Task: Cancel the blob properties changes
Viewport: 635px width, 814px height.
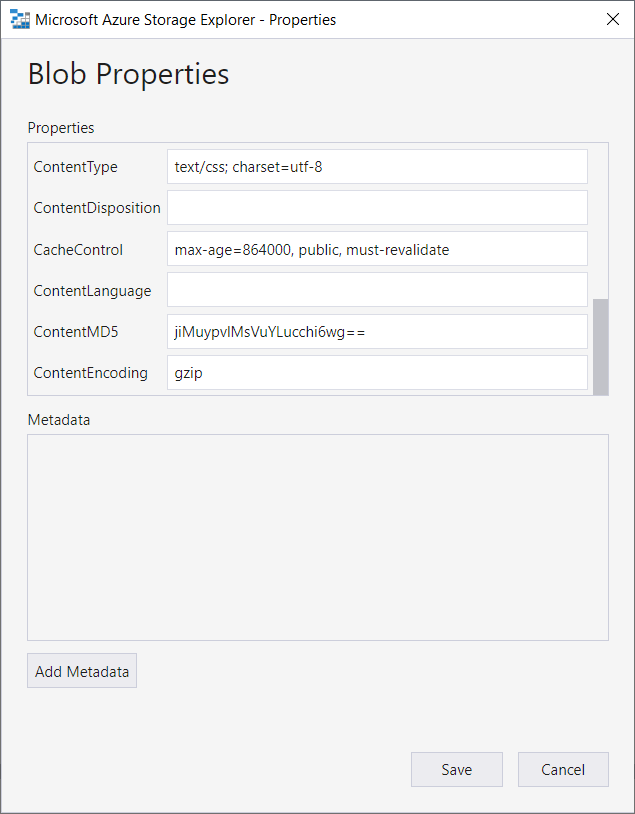Action: (563, 770)
